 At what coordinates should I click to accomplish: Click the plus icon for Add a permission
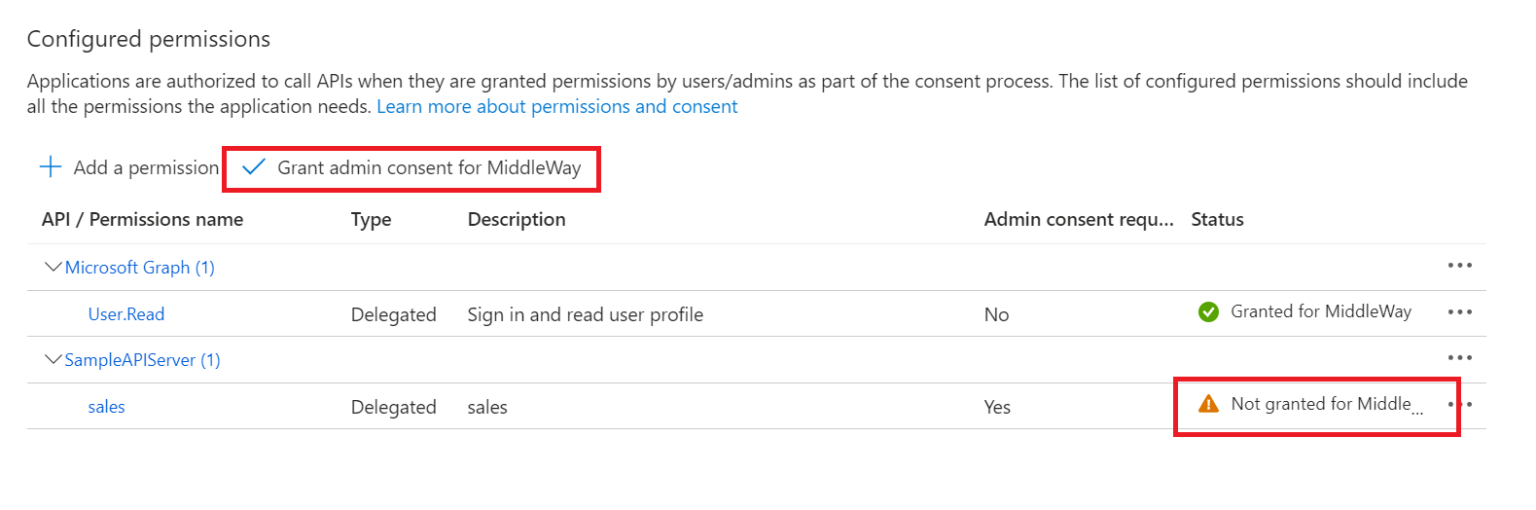pos(50,167)
